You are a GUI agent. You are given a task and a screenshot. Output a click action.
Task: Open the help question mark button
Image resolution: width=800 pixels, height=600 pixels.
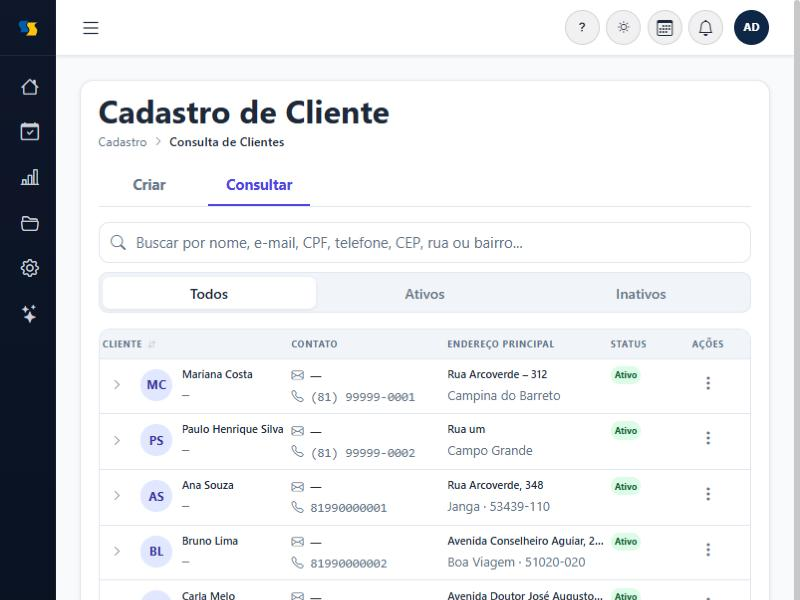582,28
